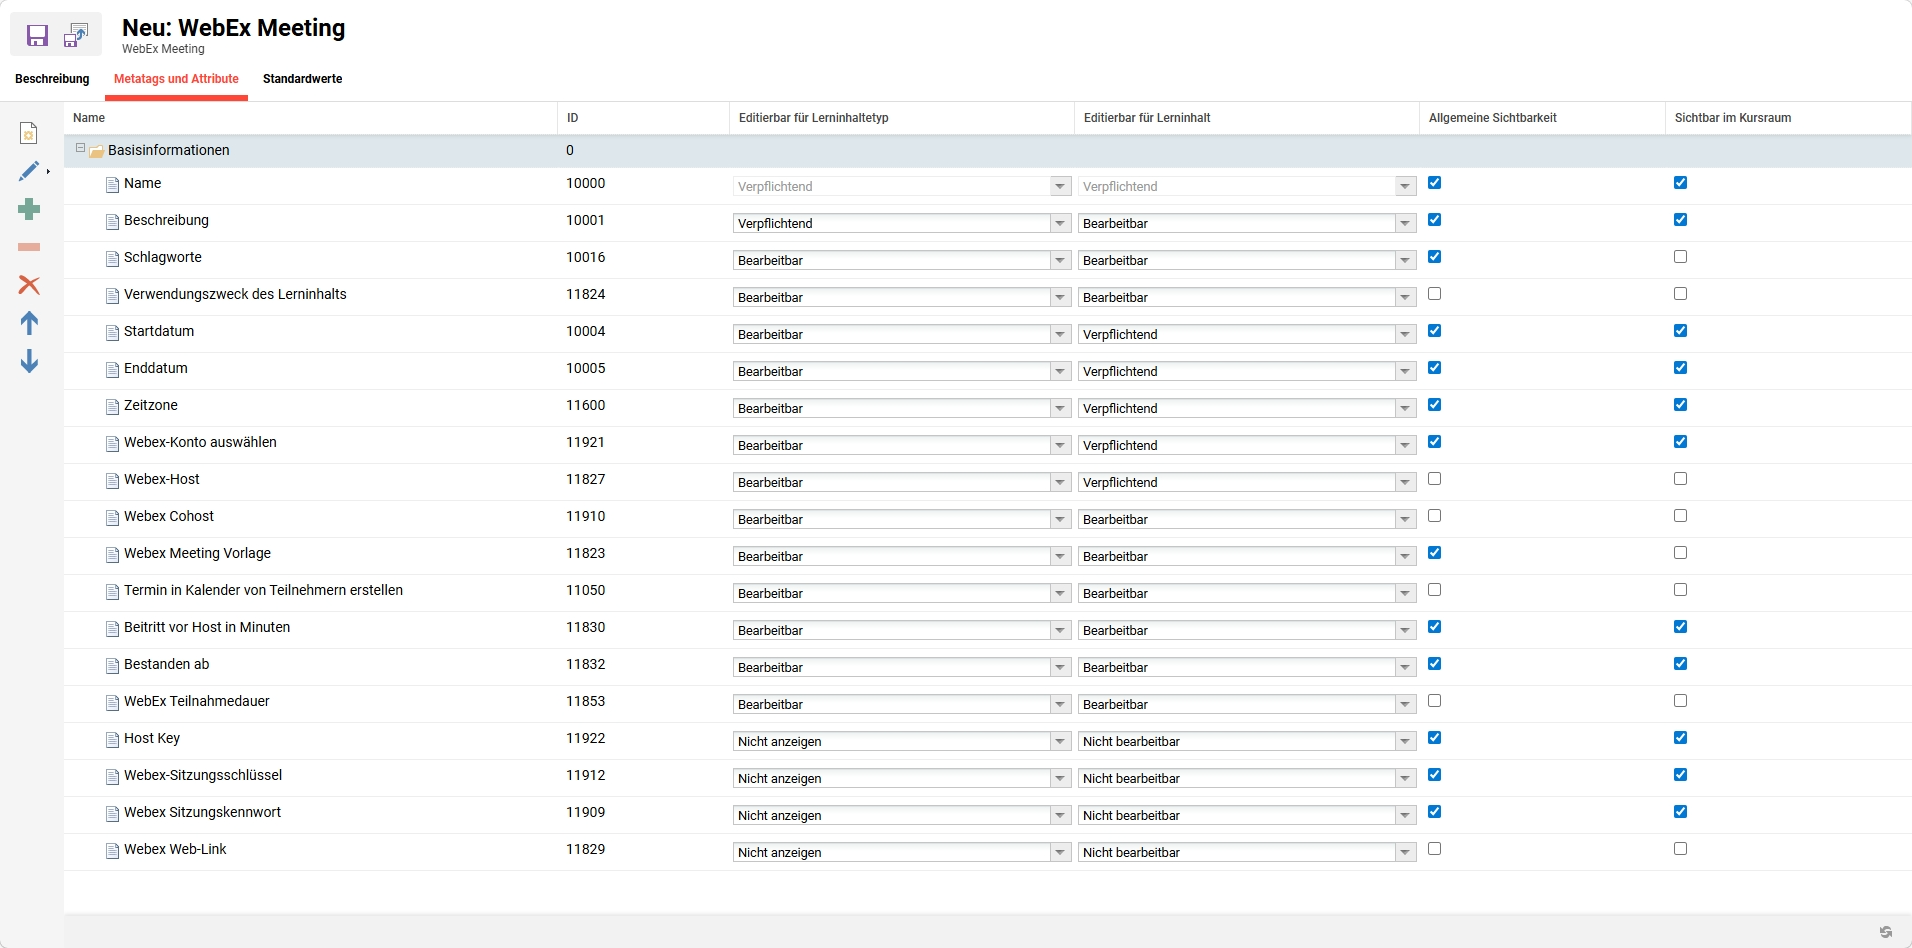Select the Webex-Sitzungsschlüssel row
Viewport: 1912px width, 948px height.
coord(988,778)
